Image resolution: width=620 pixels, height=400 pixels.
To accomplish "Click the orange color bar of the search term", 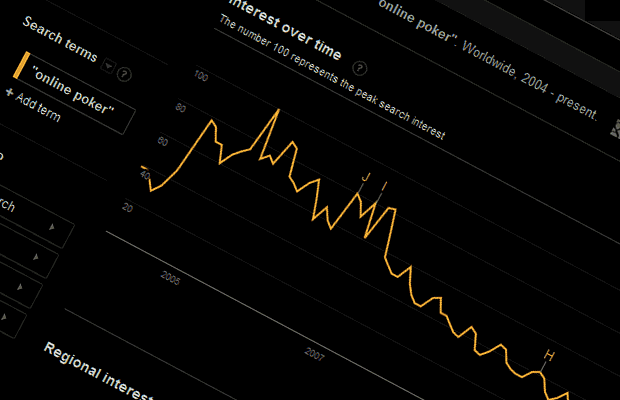I will click(x=21, y=65).
